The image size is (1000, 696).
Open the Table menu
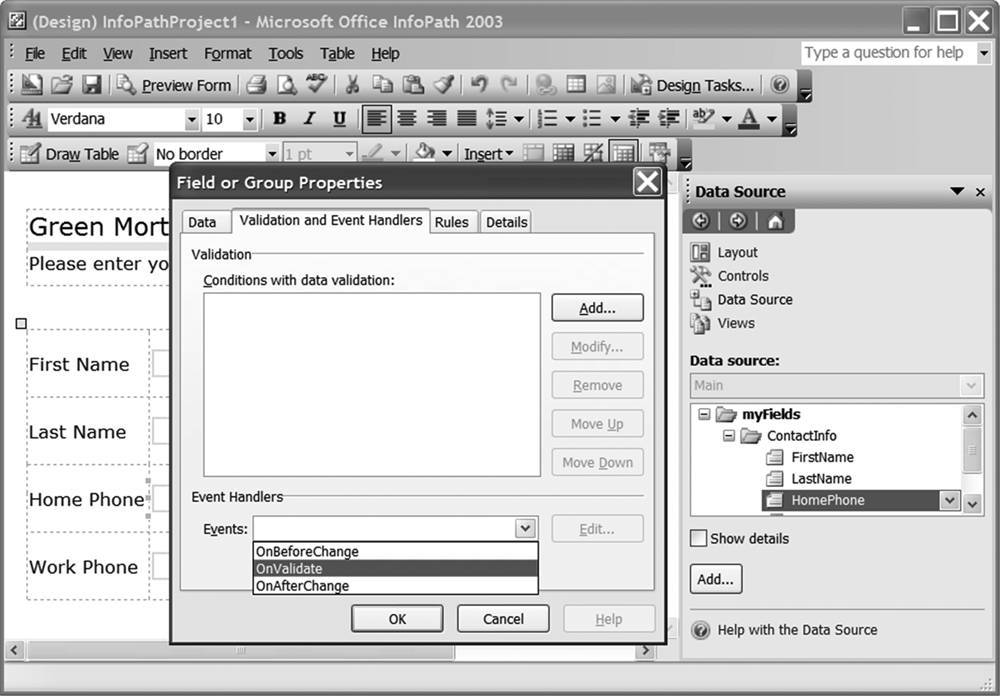pyautogui.click(x=337, y=54)
